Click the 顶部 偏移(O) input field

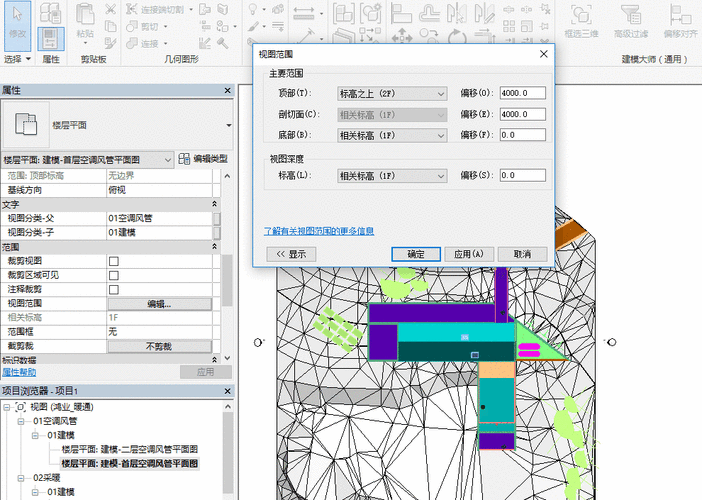click(x=522, y=93)
